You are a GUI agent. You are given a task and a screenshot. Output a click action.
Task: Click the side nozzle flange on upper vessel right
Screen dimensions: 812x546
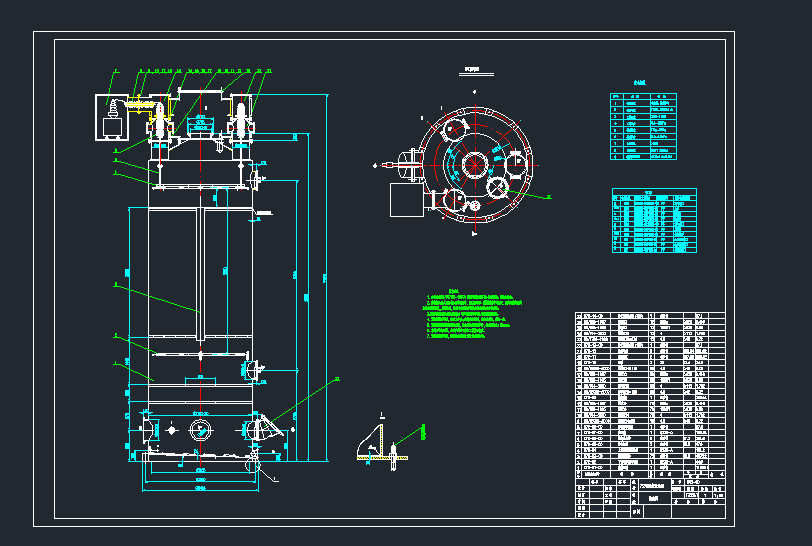tap(257, 179)
